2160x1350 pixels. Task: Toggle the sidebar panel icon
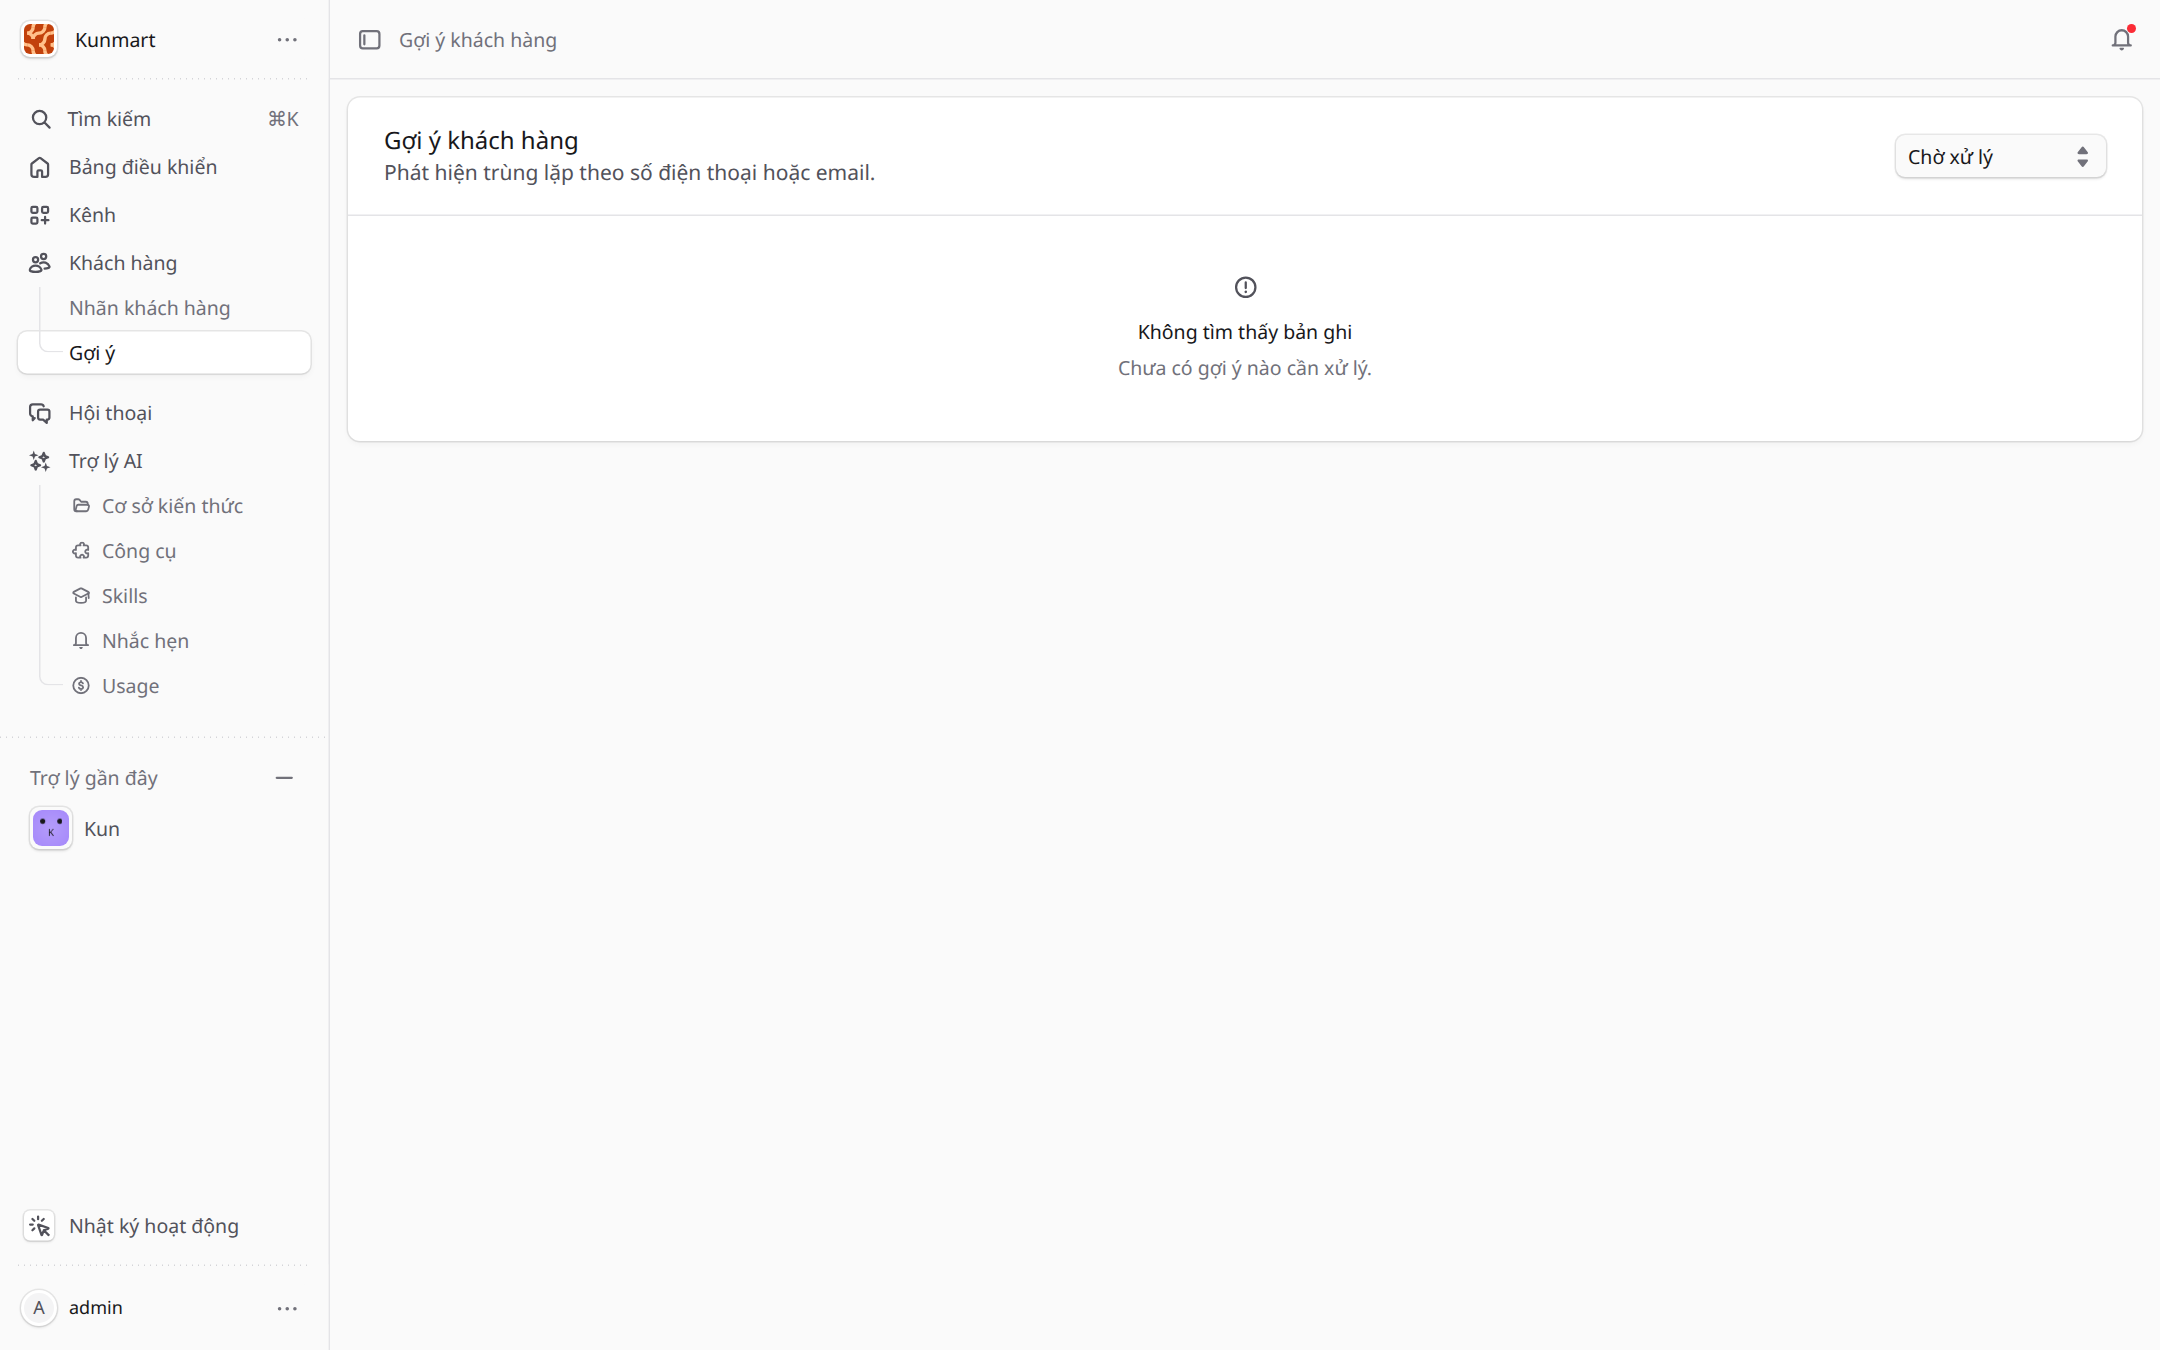(x=370, y=40)
